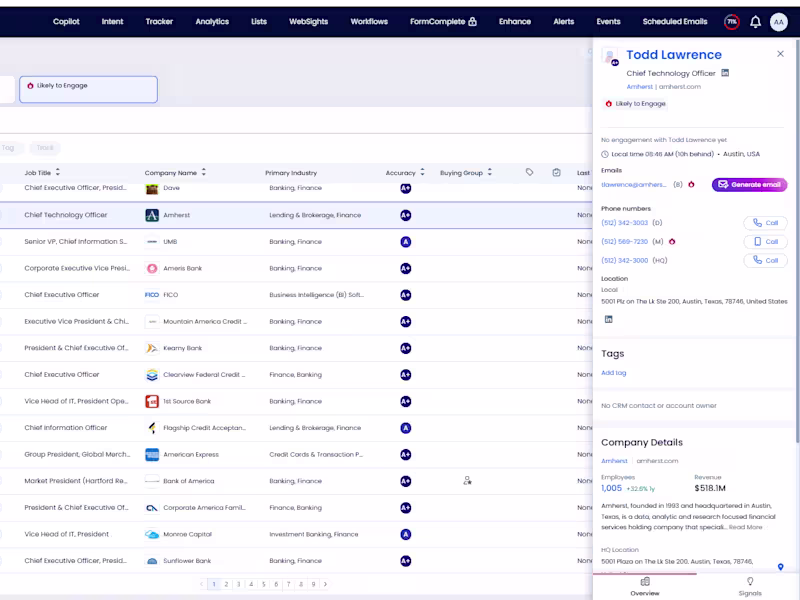800x600 pixels.
Task: Click the map pin by HQ Location
Action: (x=781, y=567)
